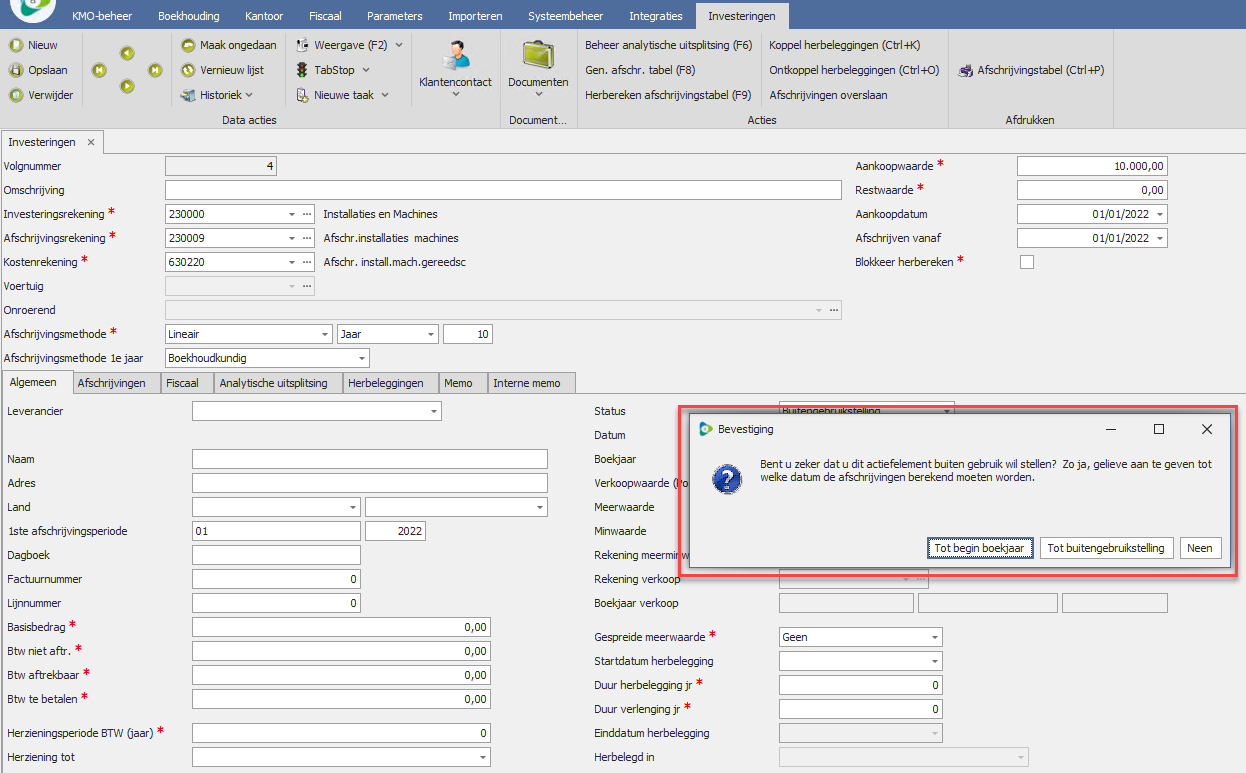Click into the Omschrijving text field

coord(503,190)
